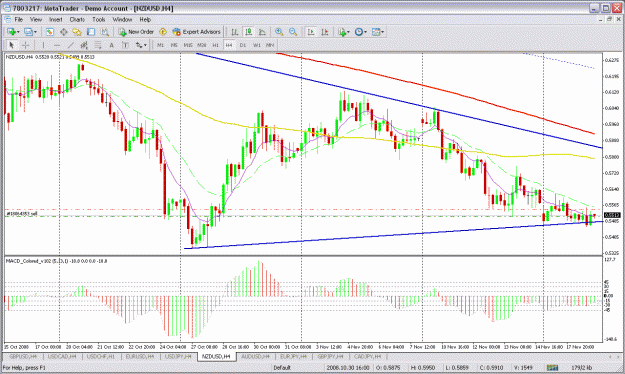Open the Insert menu

tap(56, 19)
